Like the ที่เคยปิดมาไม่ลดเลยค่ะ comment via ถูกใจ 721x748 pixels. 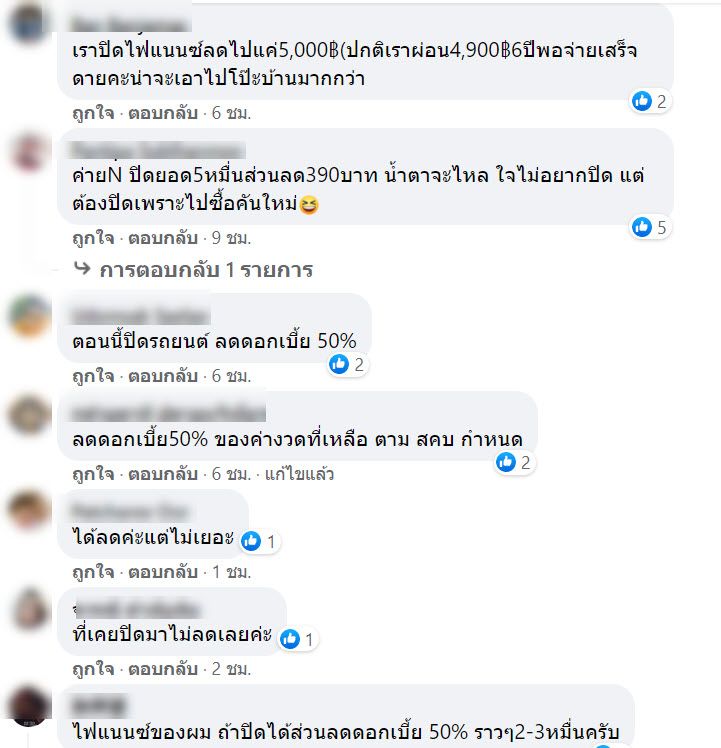pos(93,669)
